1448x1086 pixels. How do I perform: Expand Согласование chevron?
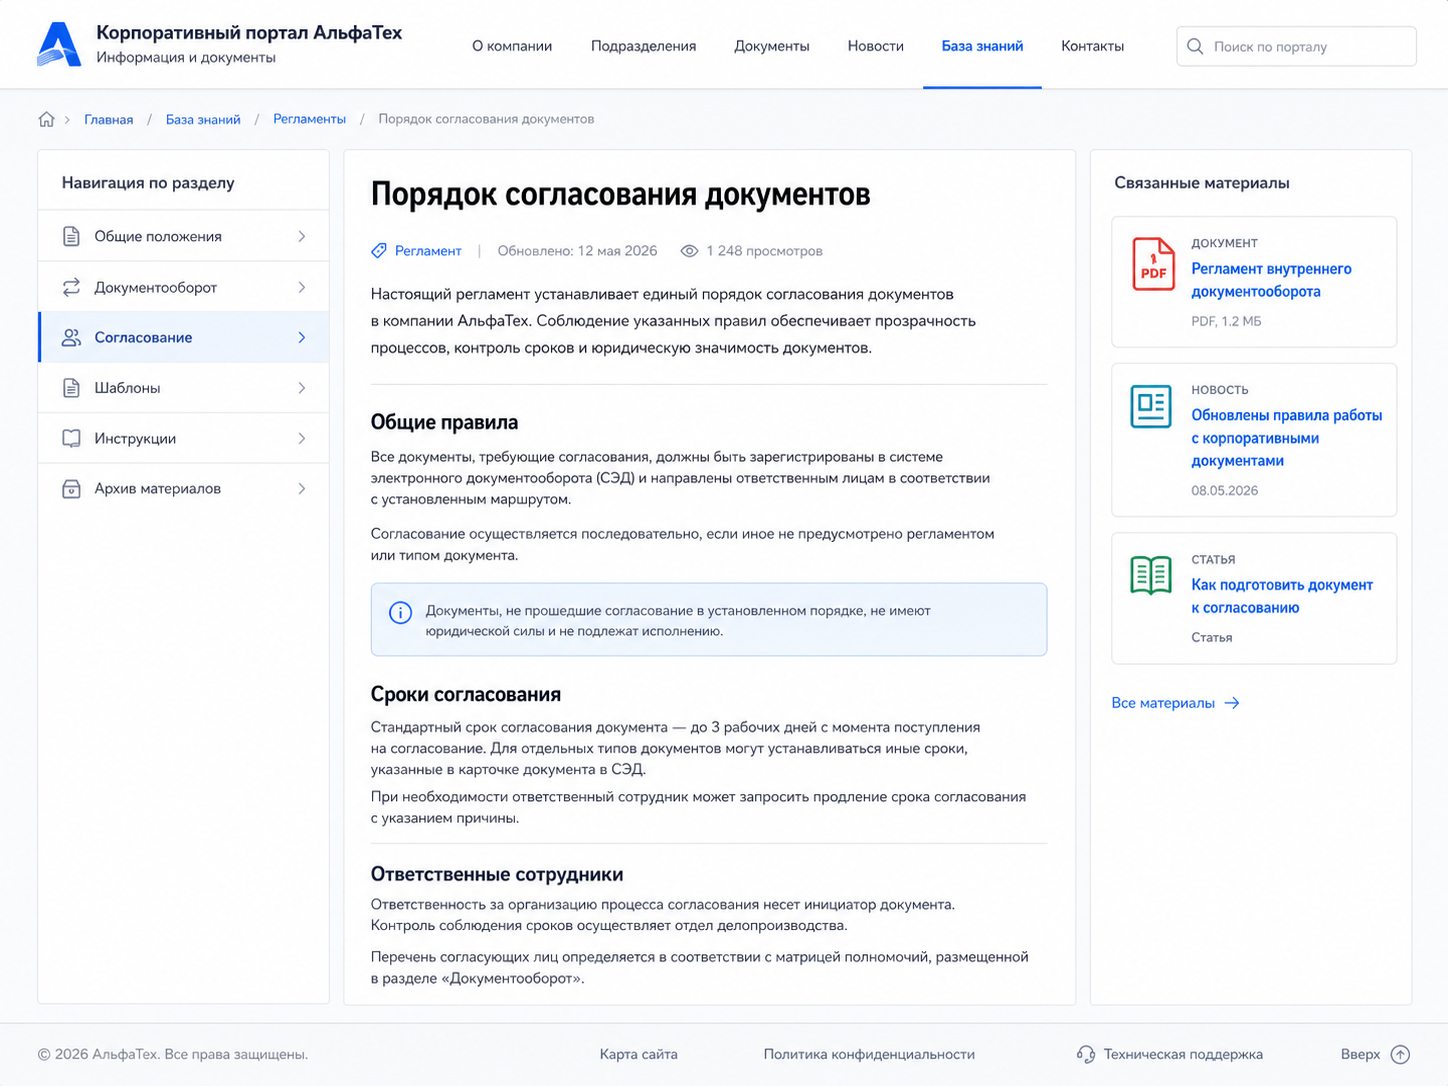pyautogui.click(x=302, y=337)
